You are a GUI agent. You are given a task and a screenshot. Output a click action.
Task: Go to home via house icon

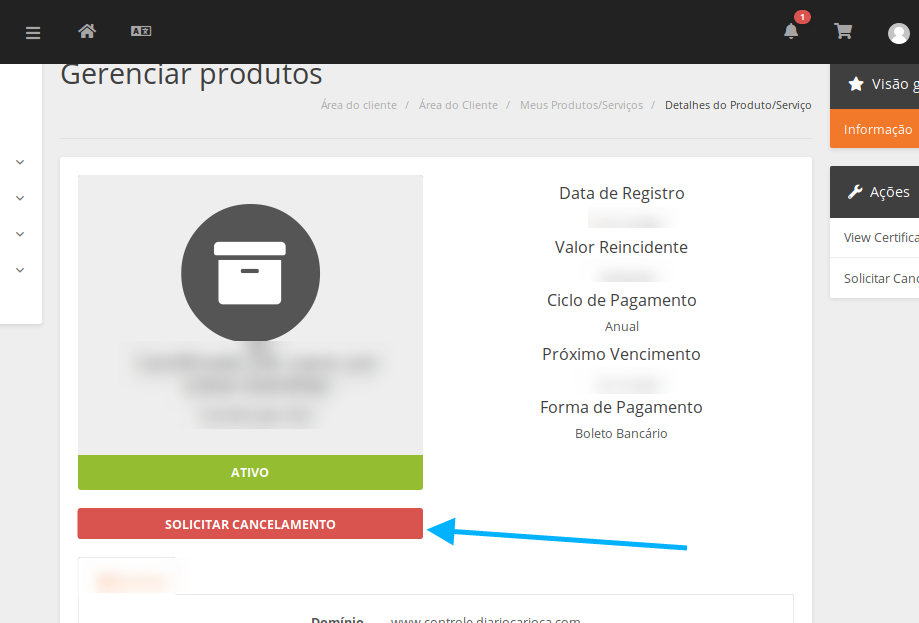coord(87,31)
